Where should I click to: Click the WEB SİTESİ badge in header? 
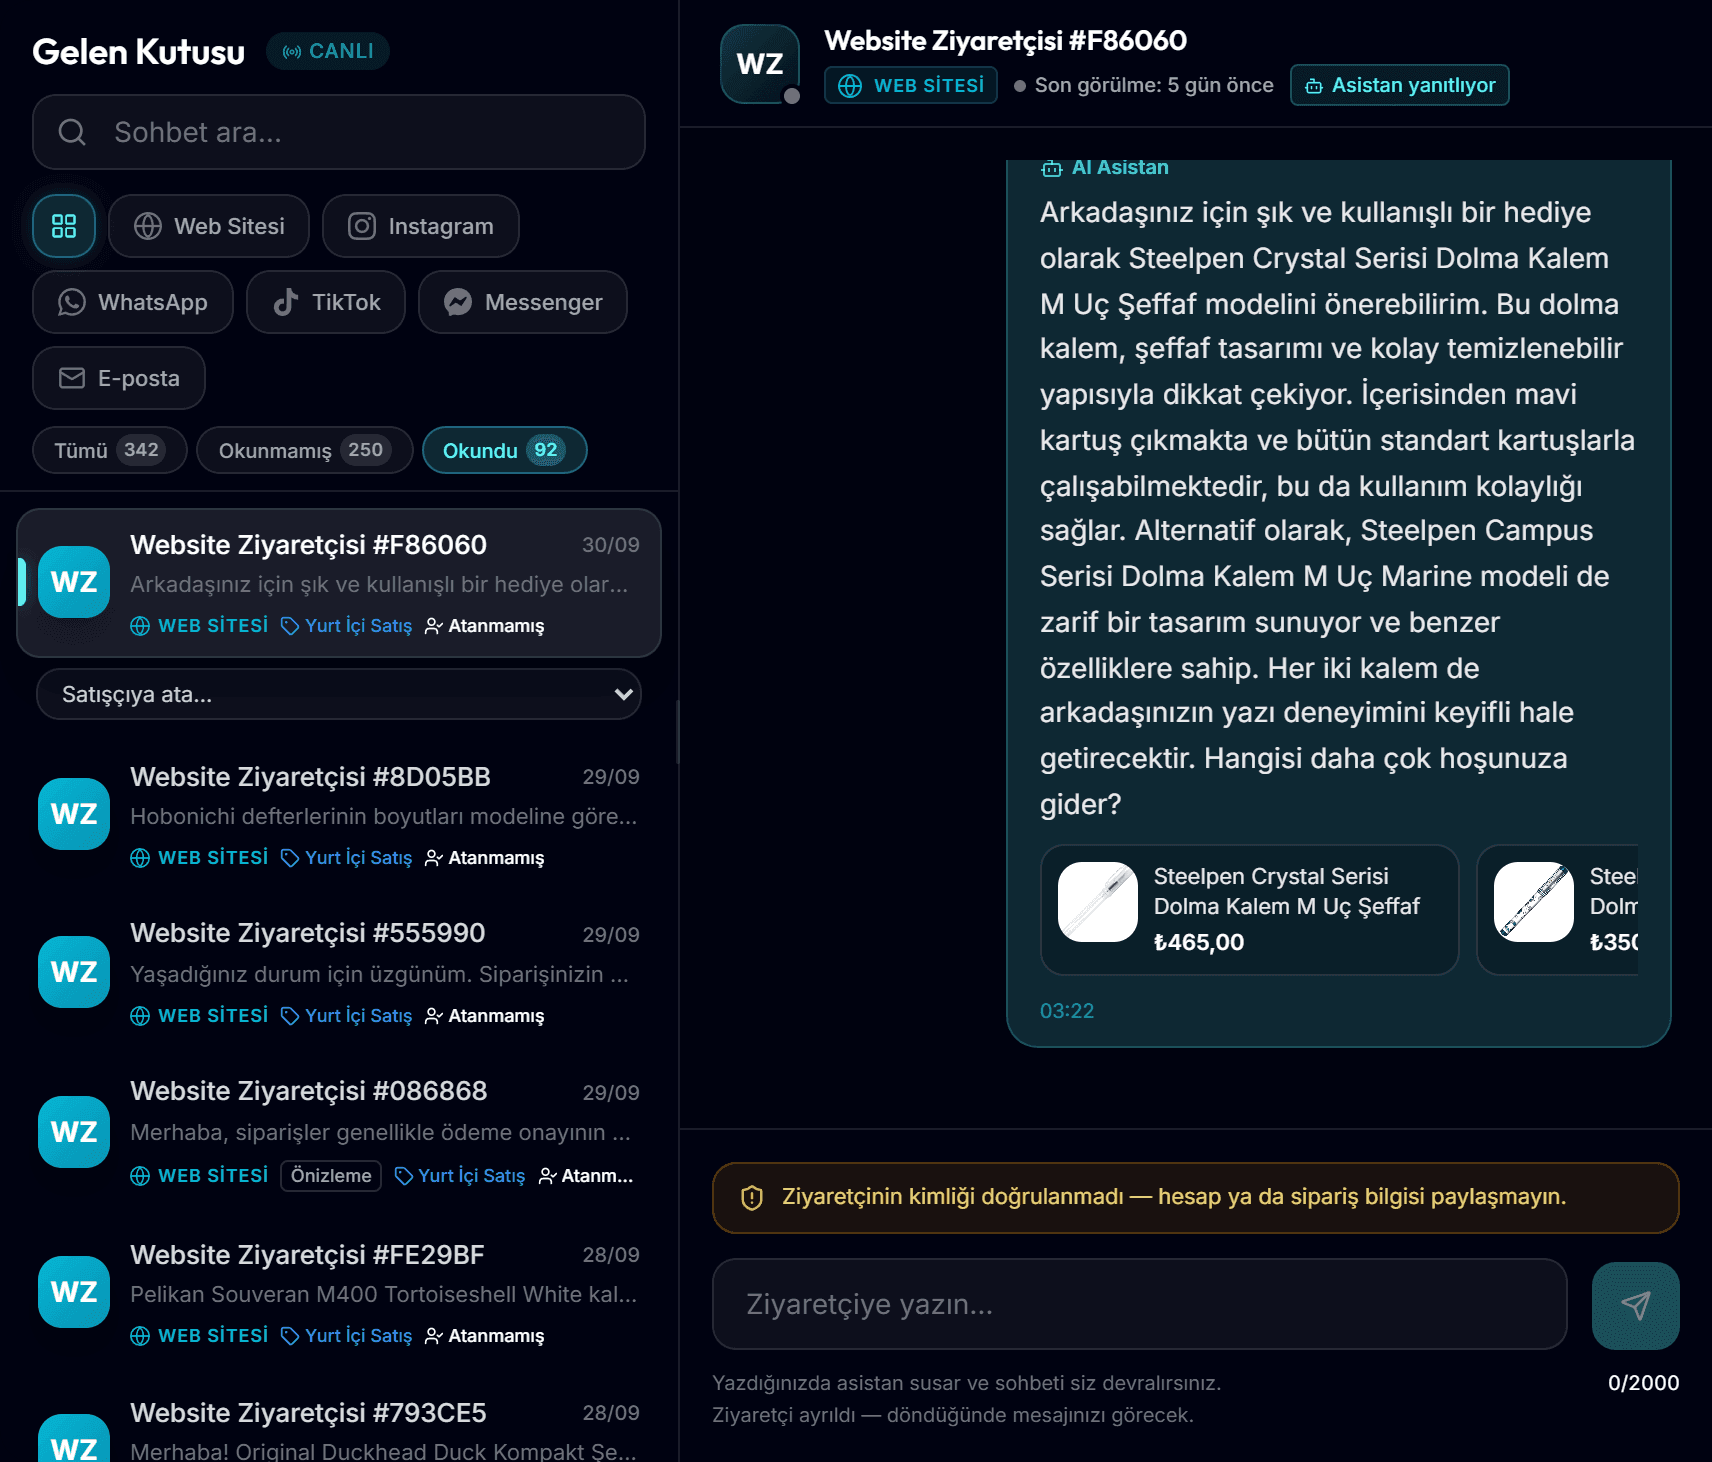pos(911,85)
